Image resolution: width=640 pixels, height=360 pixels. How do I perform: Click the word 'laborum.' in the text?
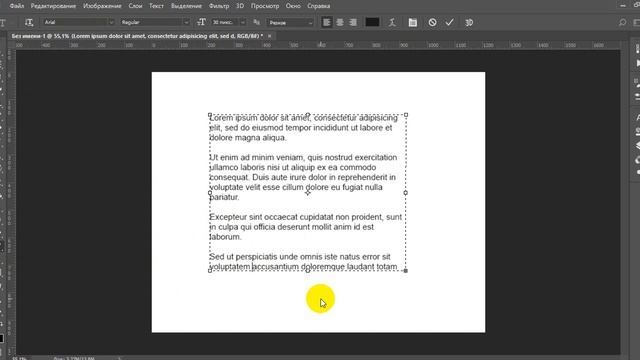tap(225, 237)
